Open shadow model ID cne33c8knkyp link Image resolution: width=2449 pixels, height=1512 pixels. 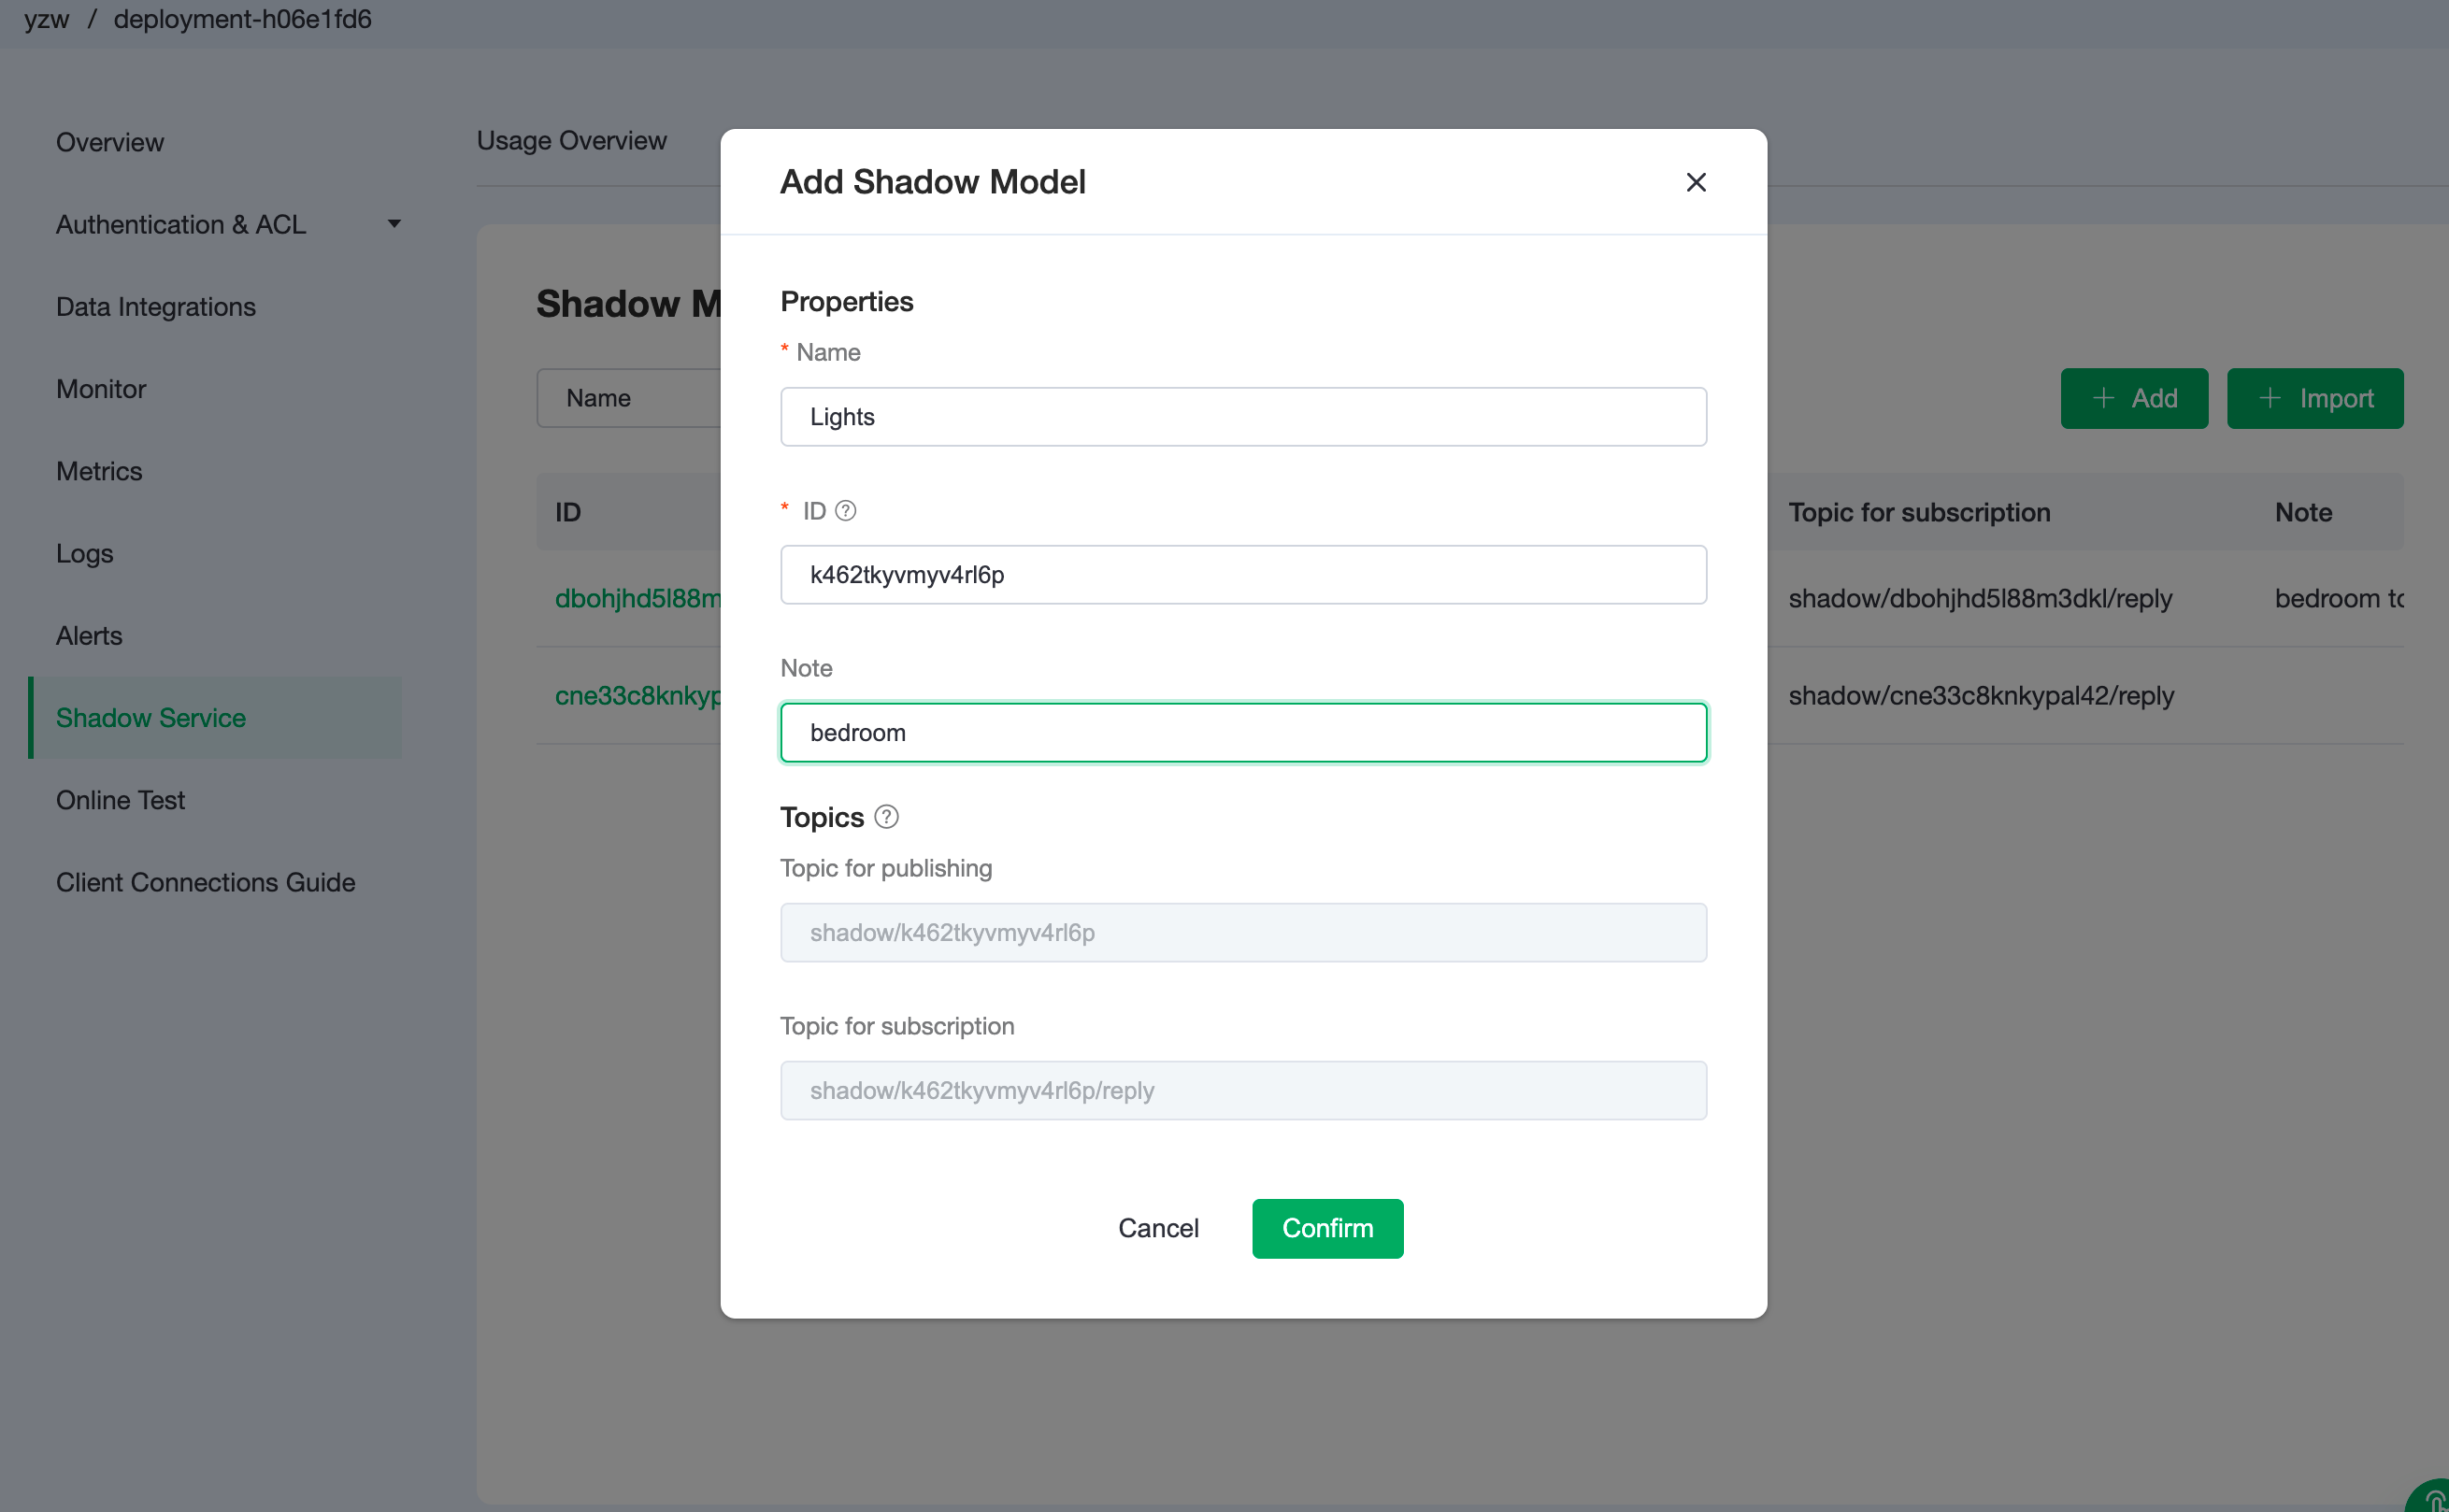point(638,695)
